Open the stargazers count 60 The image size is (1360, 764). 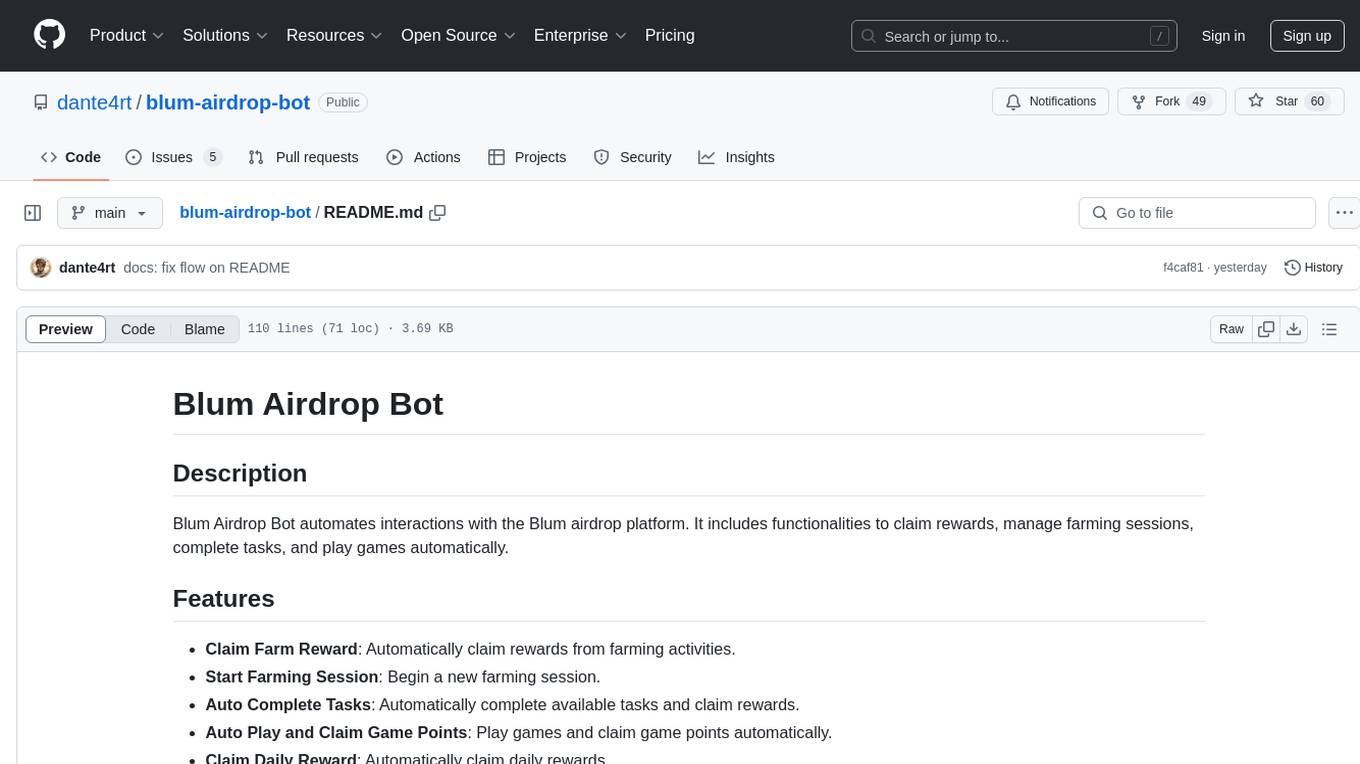1317,101
